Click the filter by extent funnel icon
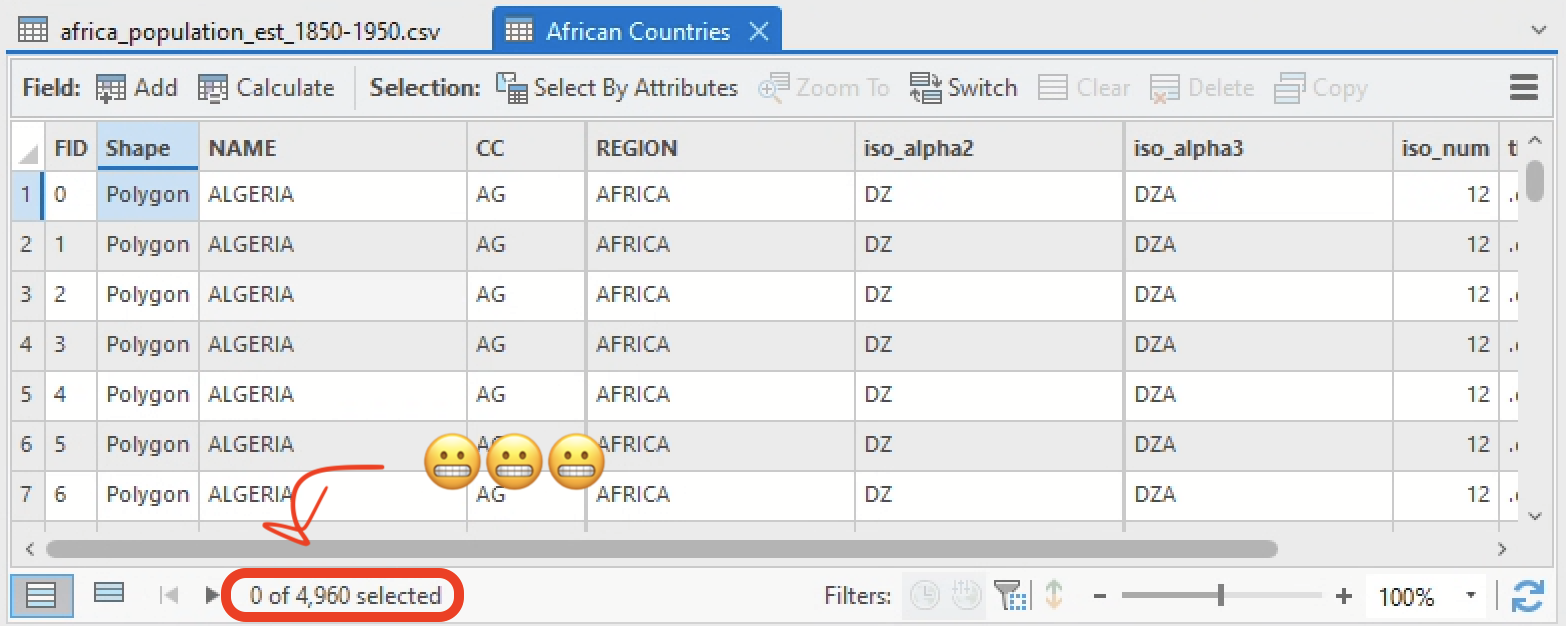The height and width of the screenshot is (626, 1566). (1013, 596)
